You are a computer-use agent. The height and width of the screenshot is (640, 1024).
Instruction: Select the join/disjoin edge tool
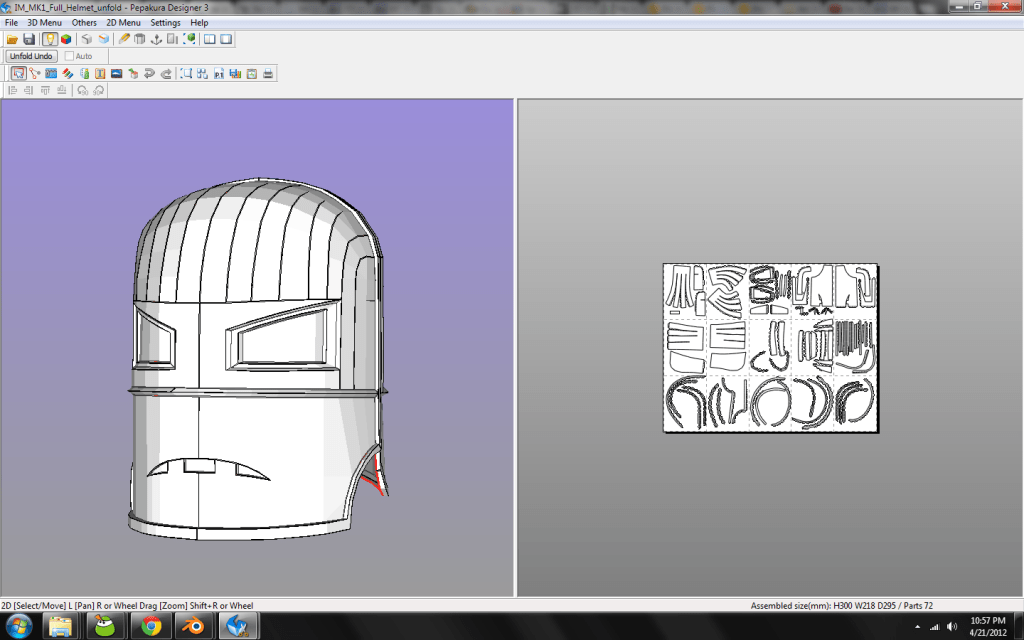coord(35,74)
